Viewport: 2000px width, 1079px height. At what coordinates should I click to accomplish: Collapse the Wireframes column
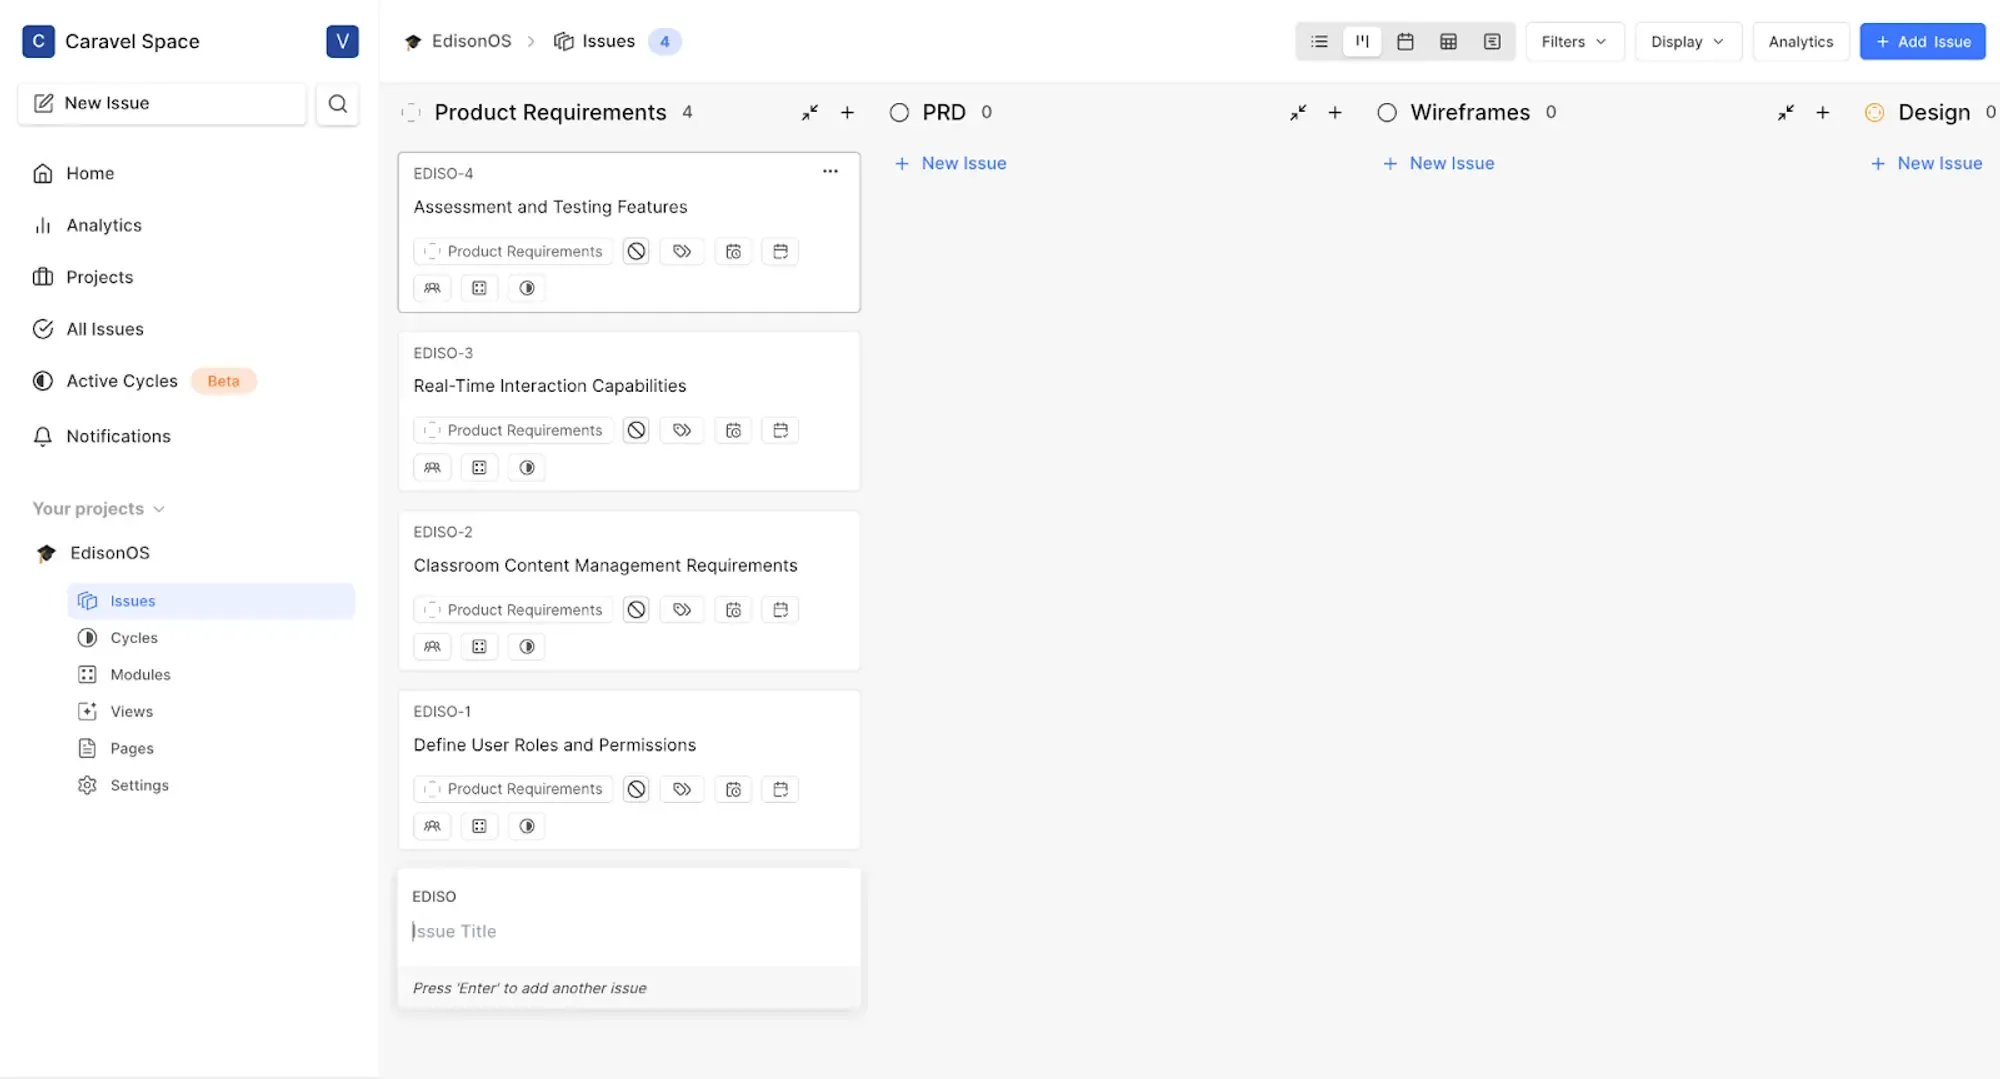pos(1785,113)
